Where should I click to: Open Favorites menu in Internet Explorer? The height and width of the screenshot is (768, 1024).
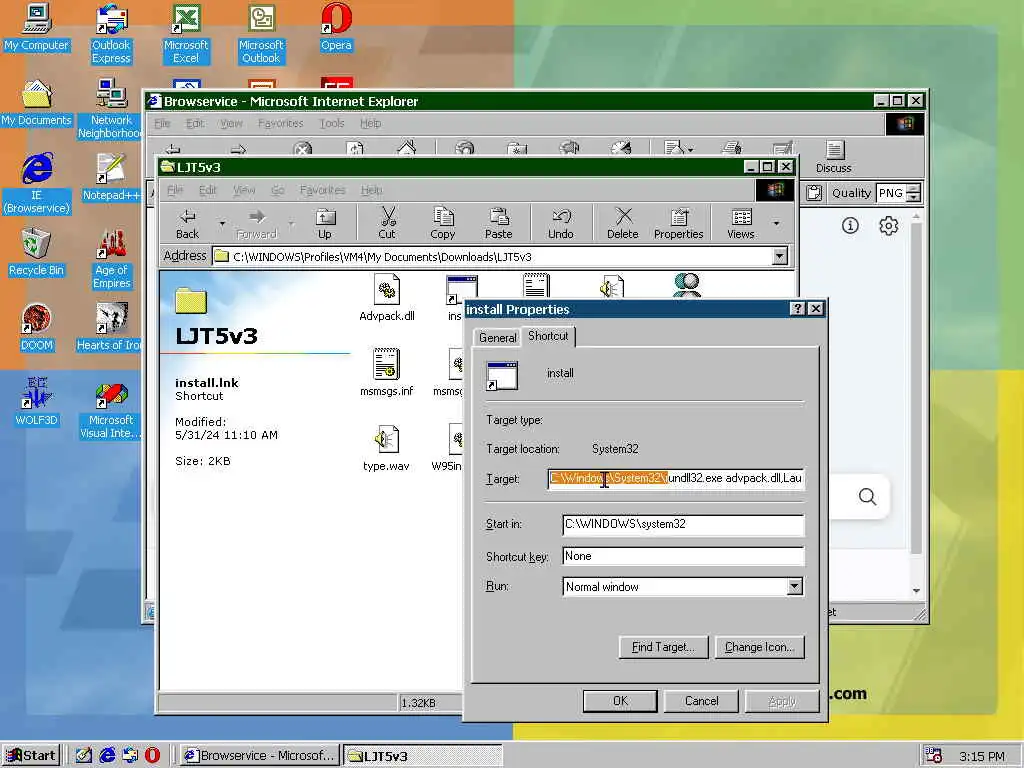click(280, 123)
